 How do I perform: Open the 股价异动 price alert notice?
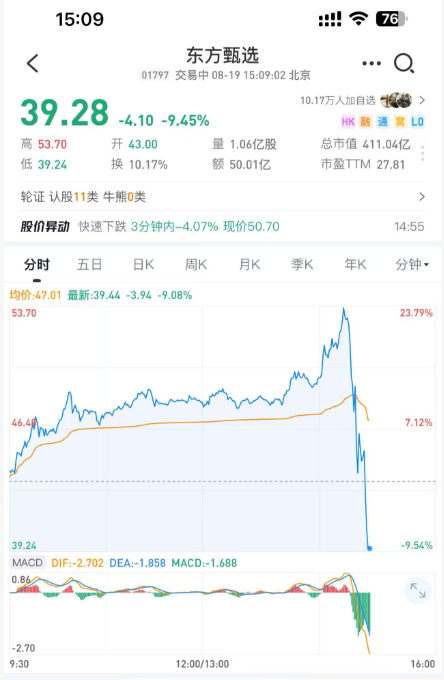[222, 226]
